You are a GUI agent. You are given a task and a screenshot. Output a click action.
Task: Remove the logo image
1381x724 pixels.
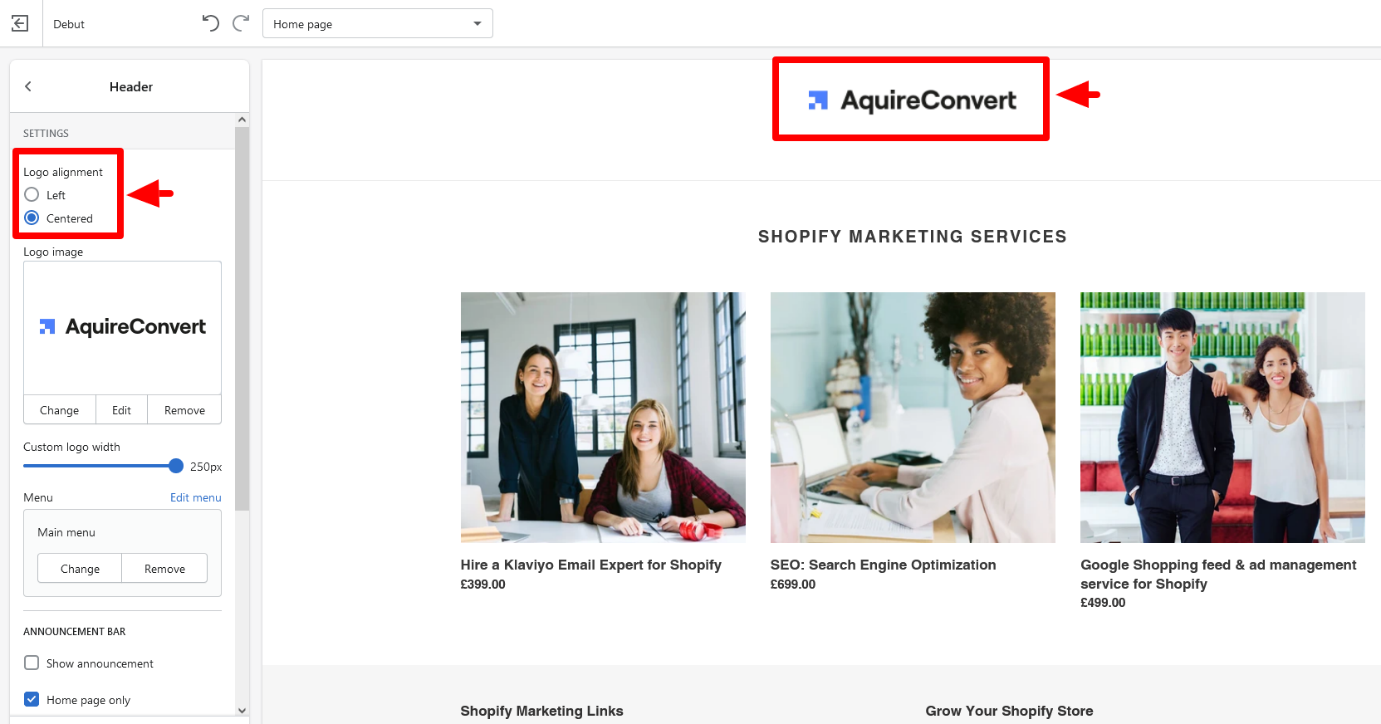(x=184, y=410)
